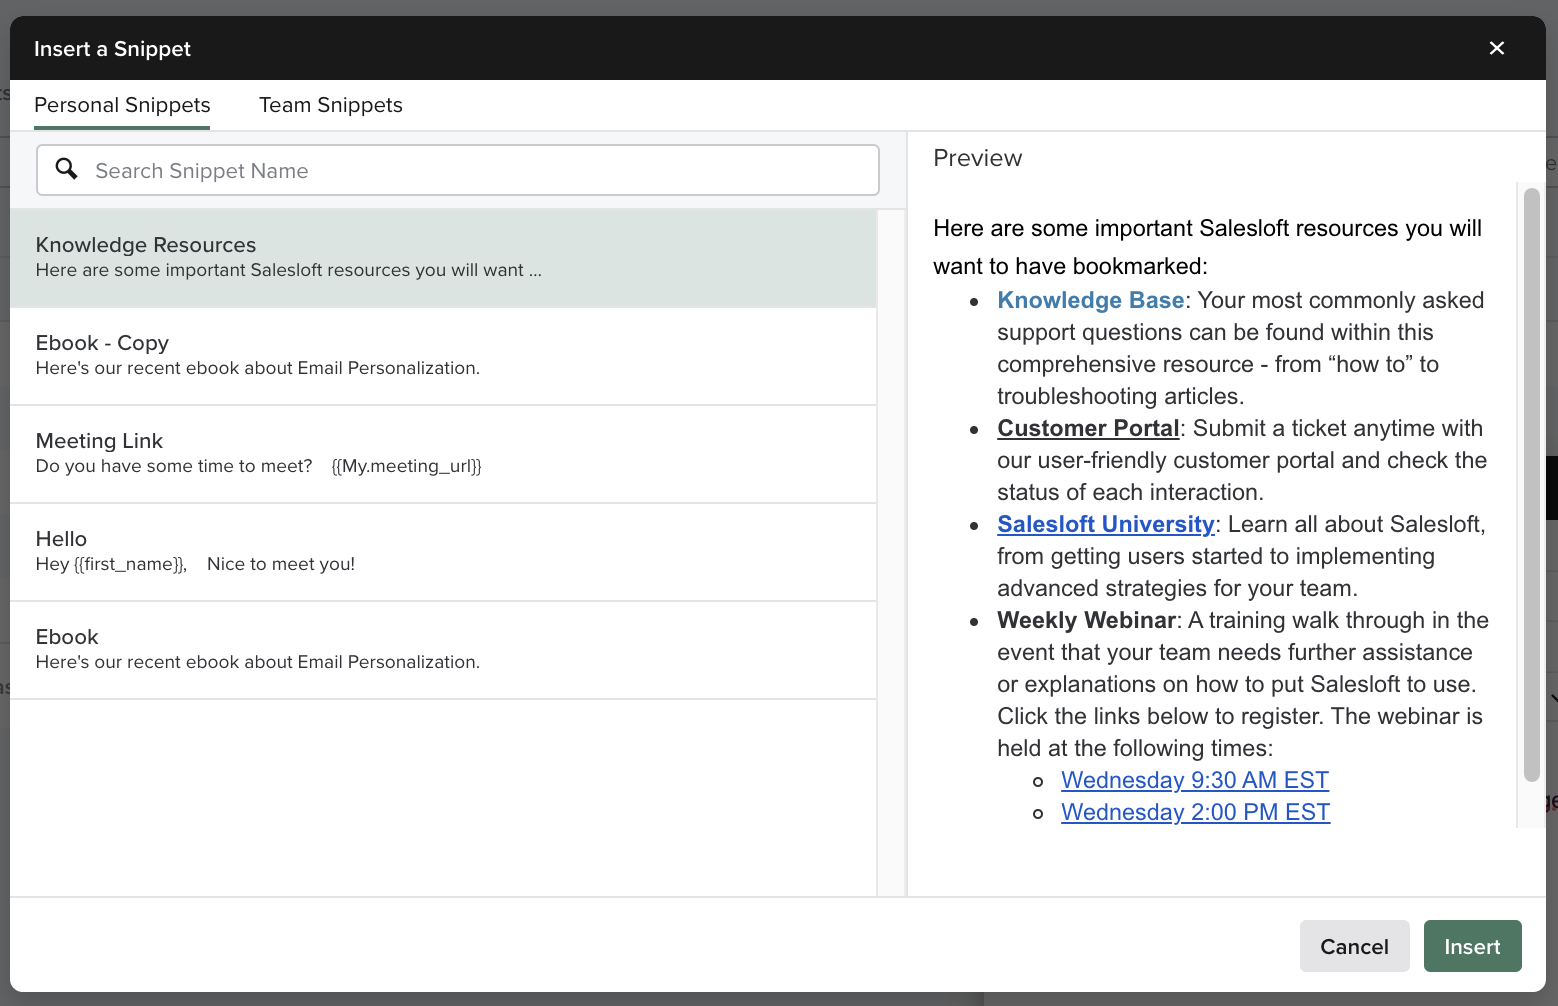
Task: Follow the Customer Portal link
Action: [1088, 429]
